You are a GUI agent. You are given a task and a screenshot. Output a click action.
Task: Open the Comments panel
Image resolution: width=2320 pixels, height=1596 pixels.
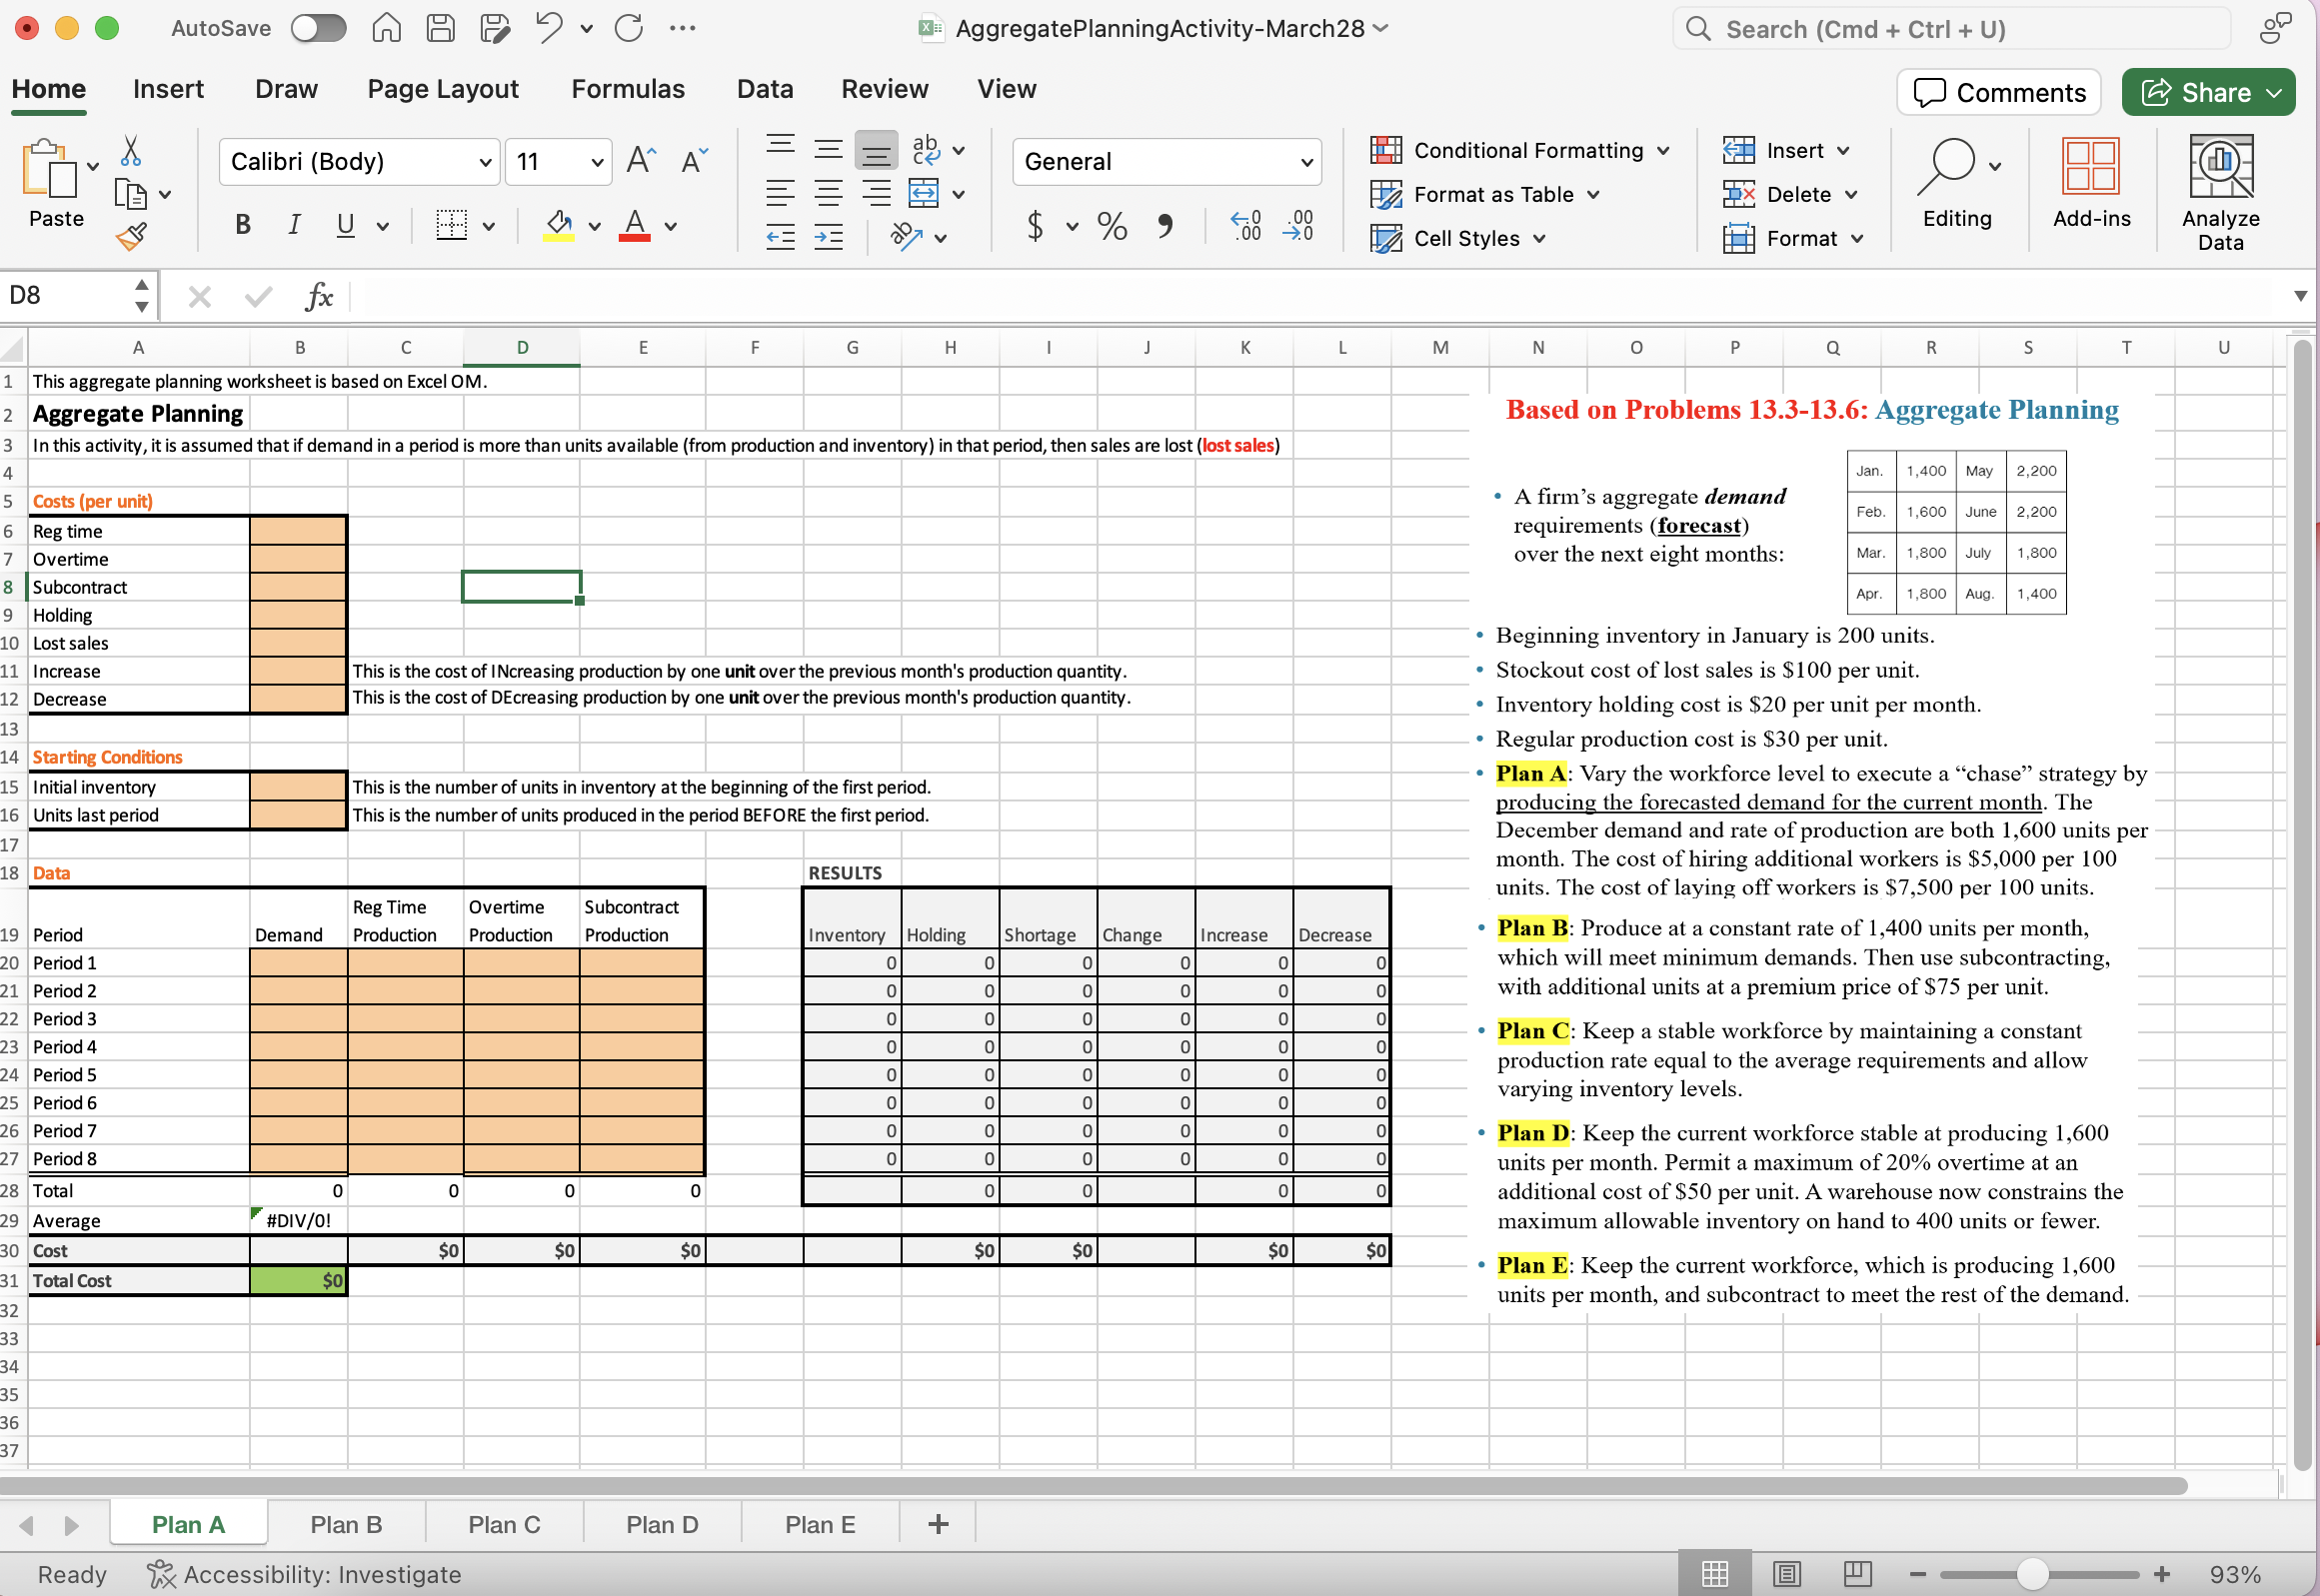click(1998, 92)
